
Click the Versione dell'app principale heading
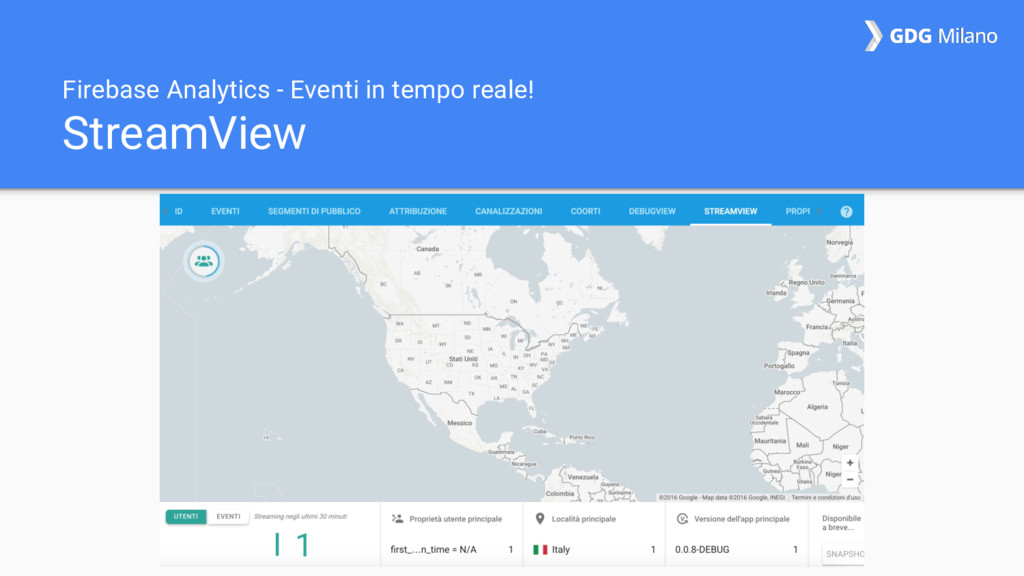[x=742, y=519]
